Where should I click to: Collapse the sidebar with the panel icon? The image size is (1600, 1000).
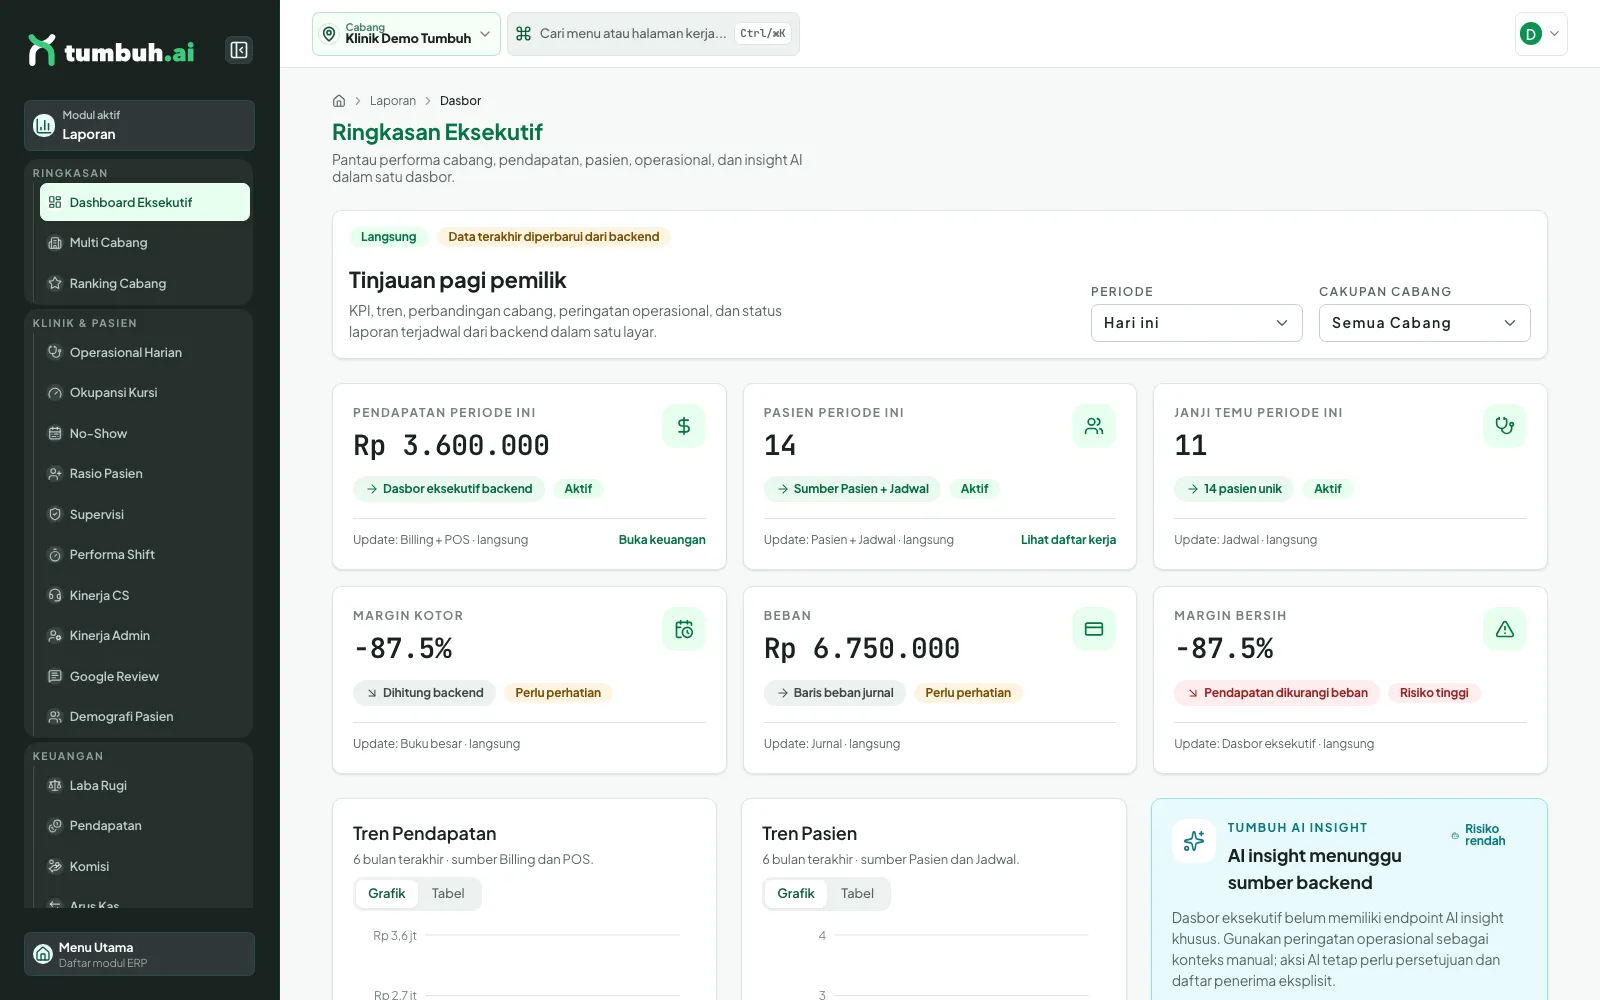[x=239, y=50]
